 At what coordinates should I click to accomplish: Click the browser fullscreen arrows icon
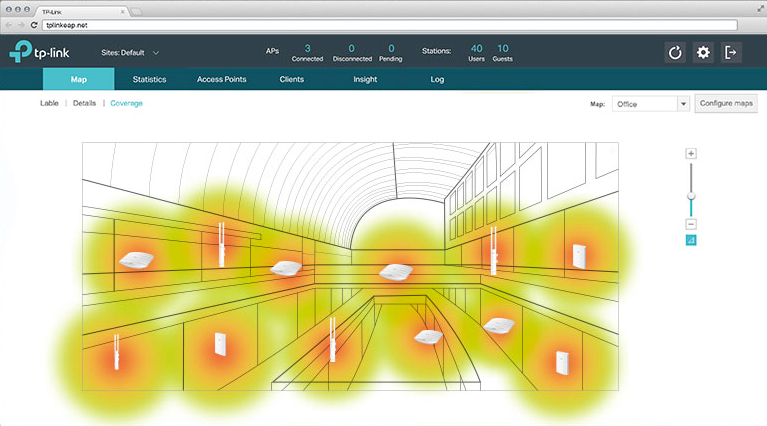pos(761,9)
